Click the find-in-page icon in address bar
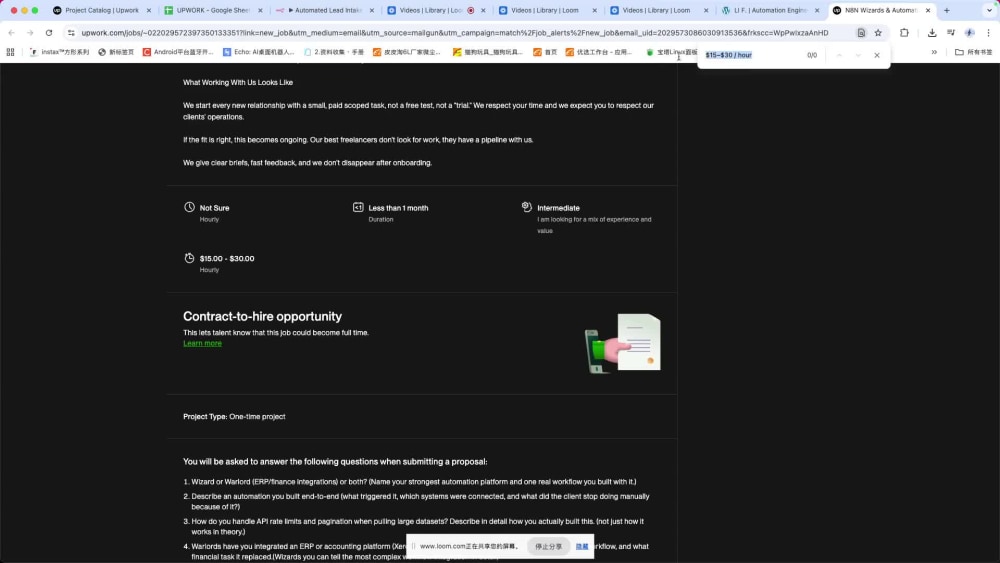Viewport: 1000px width, 563px height. [861, 33]
